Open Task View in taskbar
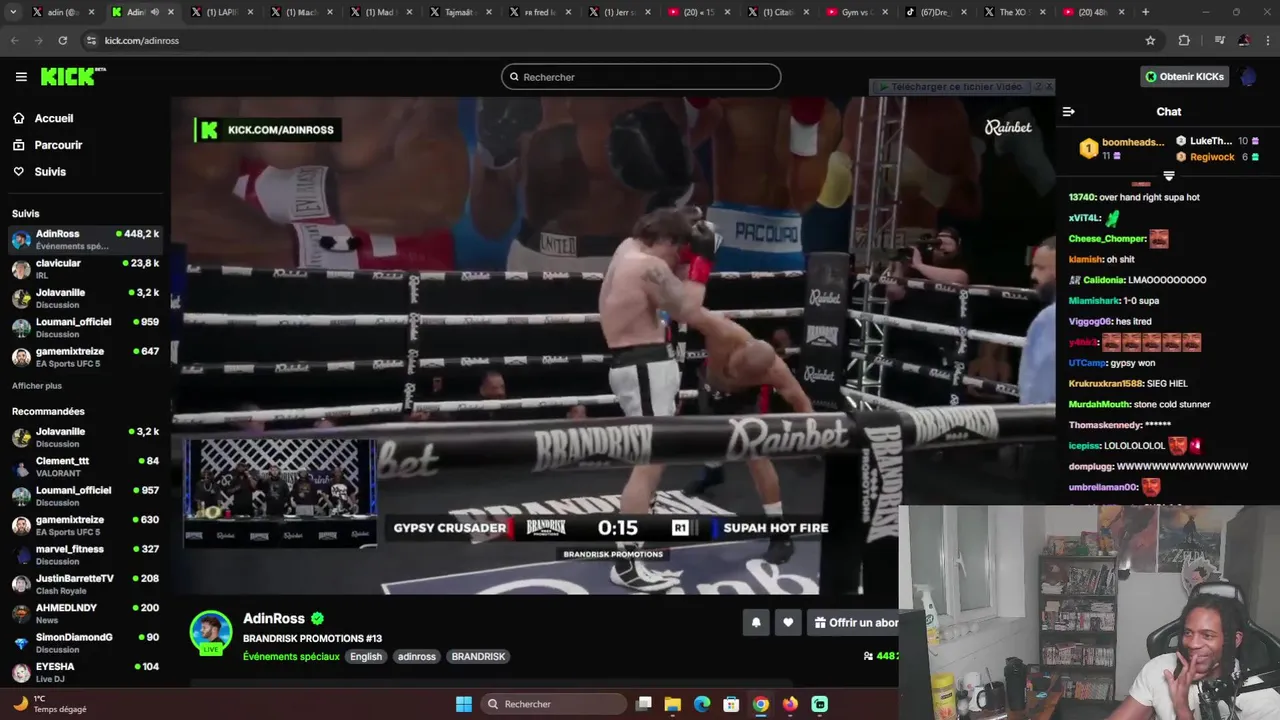 (x=644, y=704)
